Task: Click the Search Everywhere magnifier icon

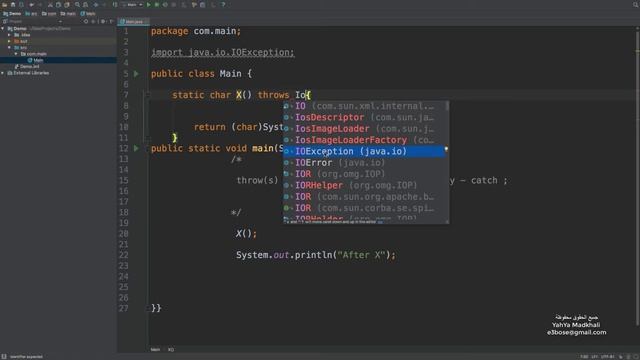Action: point(636,4)
